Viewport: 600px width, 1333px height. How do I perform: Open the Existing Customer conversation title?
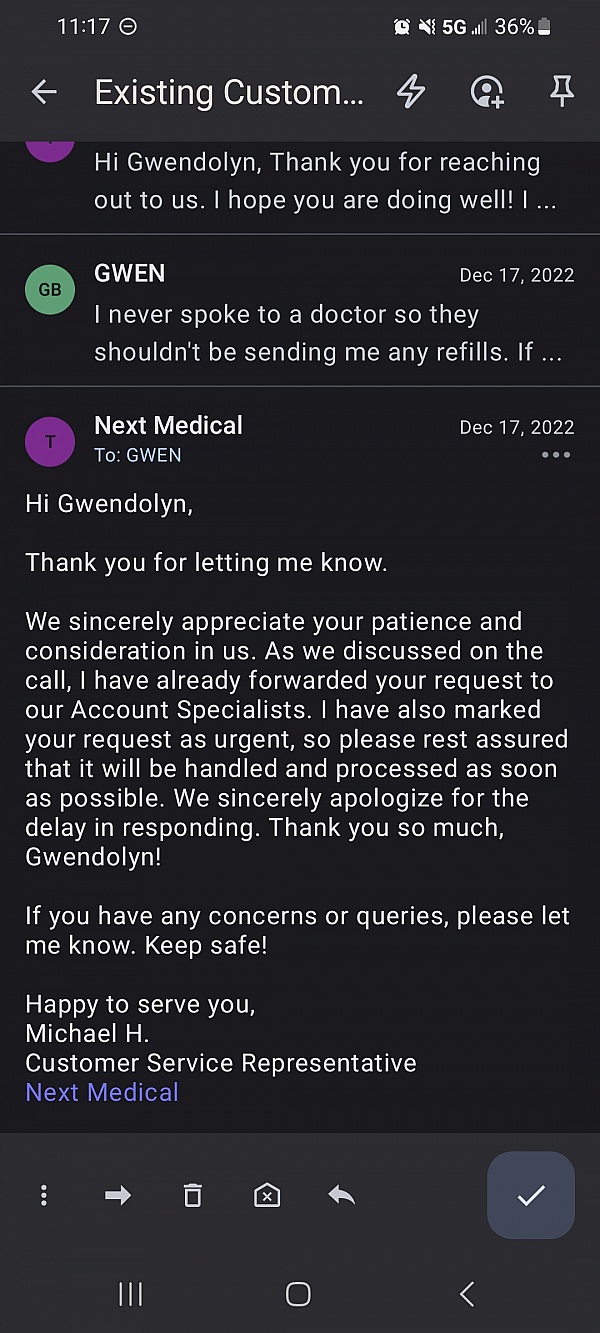click(x=230, y=92)
